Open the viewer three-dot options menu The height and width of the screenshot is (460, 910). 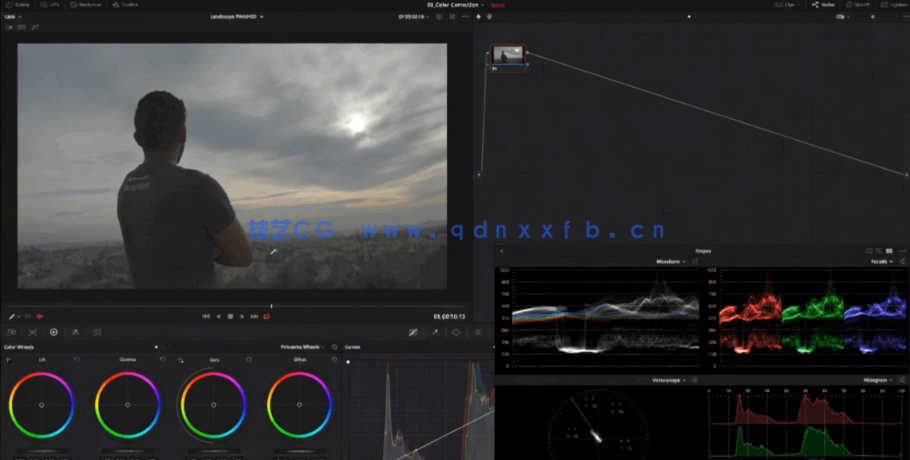(465, 17)
